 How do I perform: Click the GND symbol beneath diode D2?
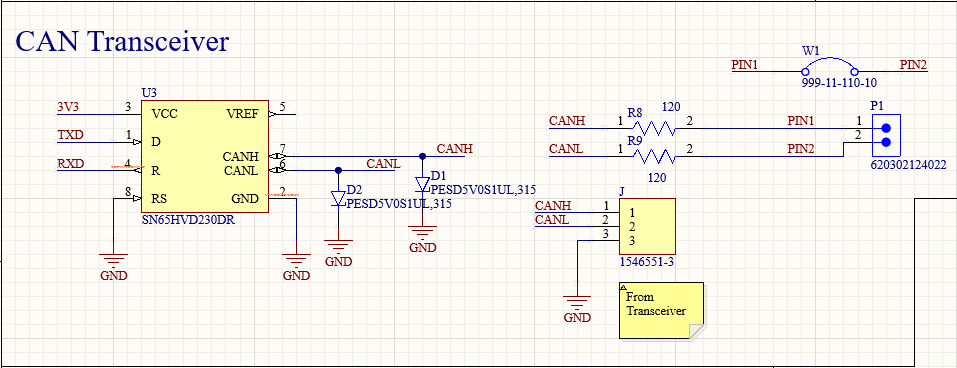pos(339,248)
